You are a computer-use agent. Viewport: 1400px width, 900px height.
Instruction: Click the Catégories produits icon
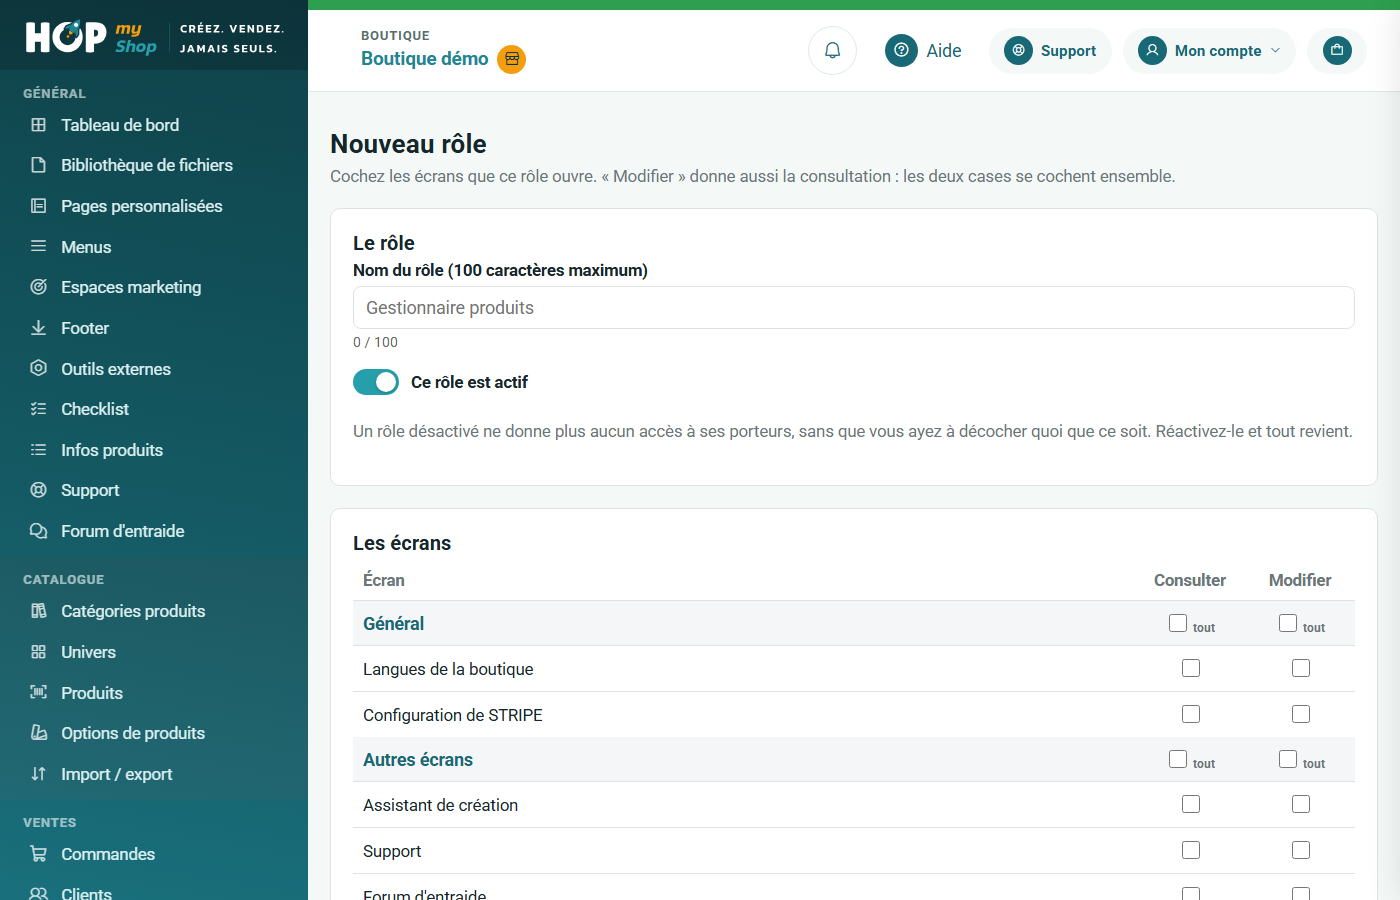pyautogui.click(x=39, y=611)
